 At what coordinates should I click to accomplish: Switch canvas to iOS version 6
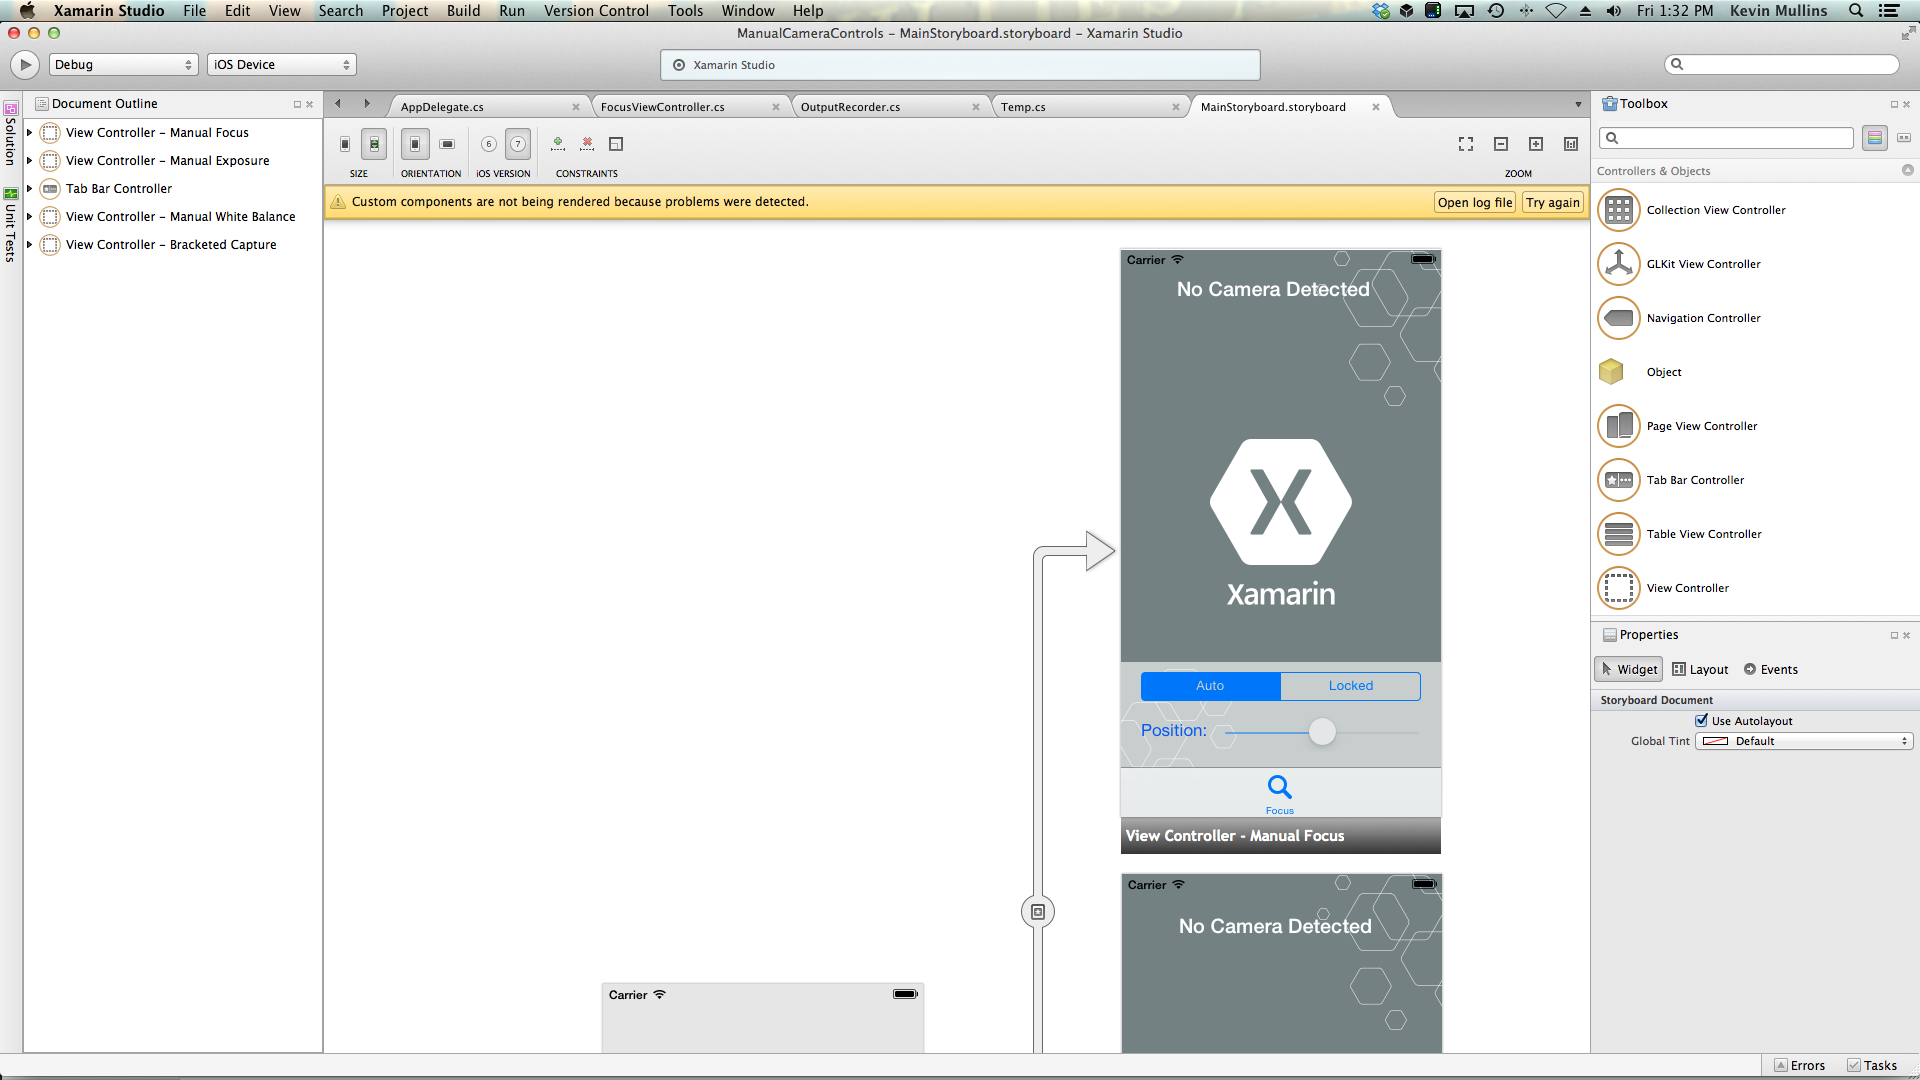click(489, 144)
